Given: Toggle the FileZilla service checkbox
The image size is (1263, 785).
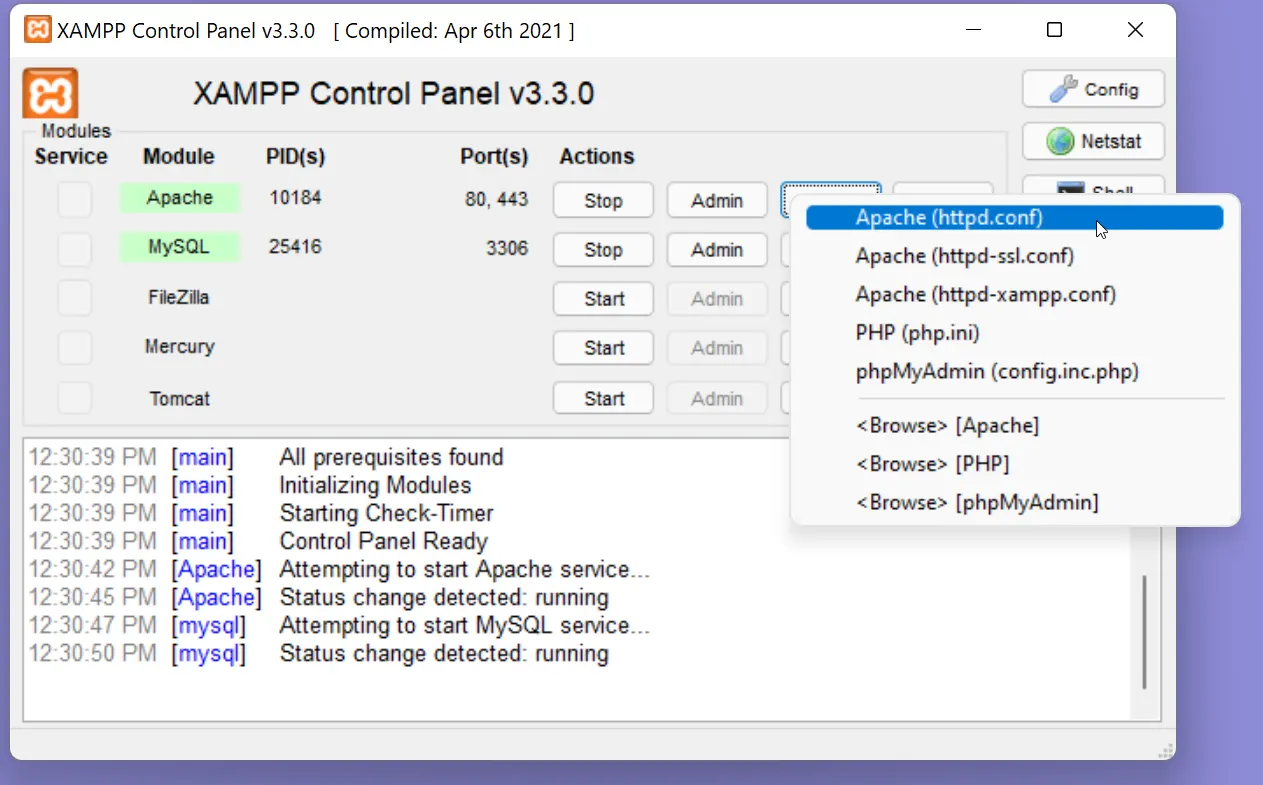Looking at the screenshot, I should (74, 298).
